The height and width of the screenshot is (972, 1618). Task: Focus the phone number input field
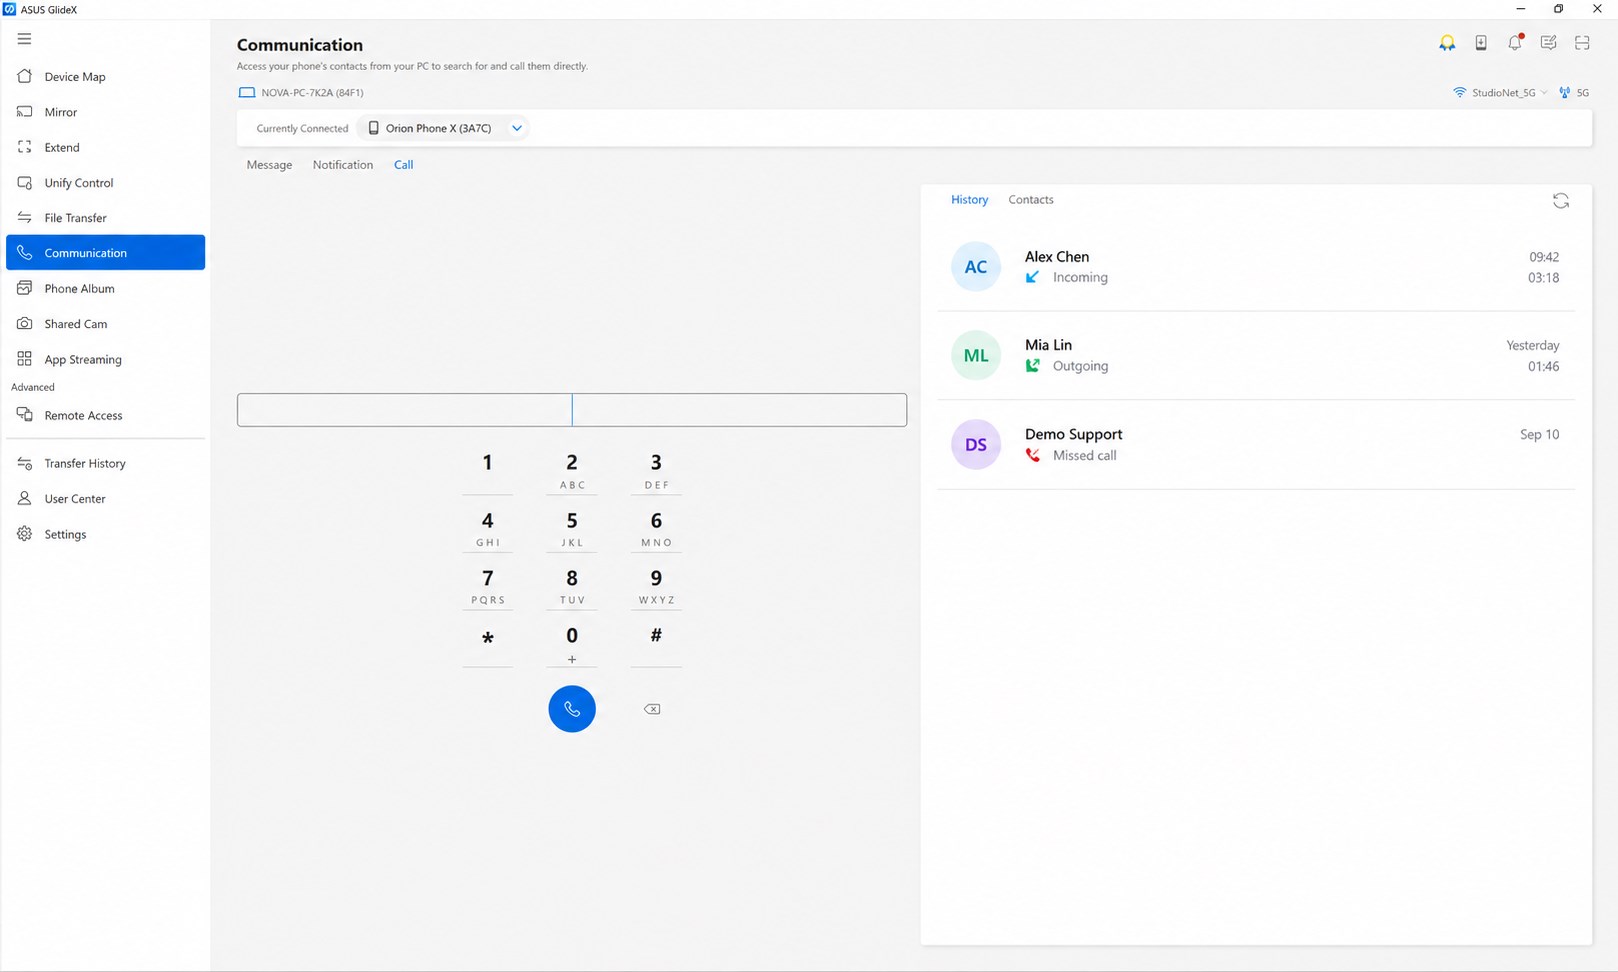(572, 410)
